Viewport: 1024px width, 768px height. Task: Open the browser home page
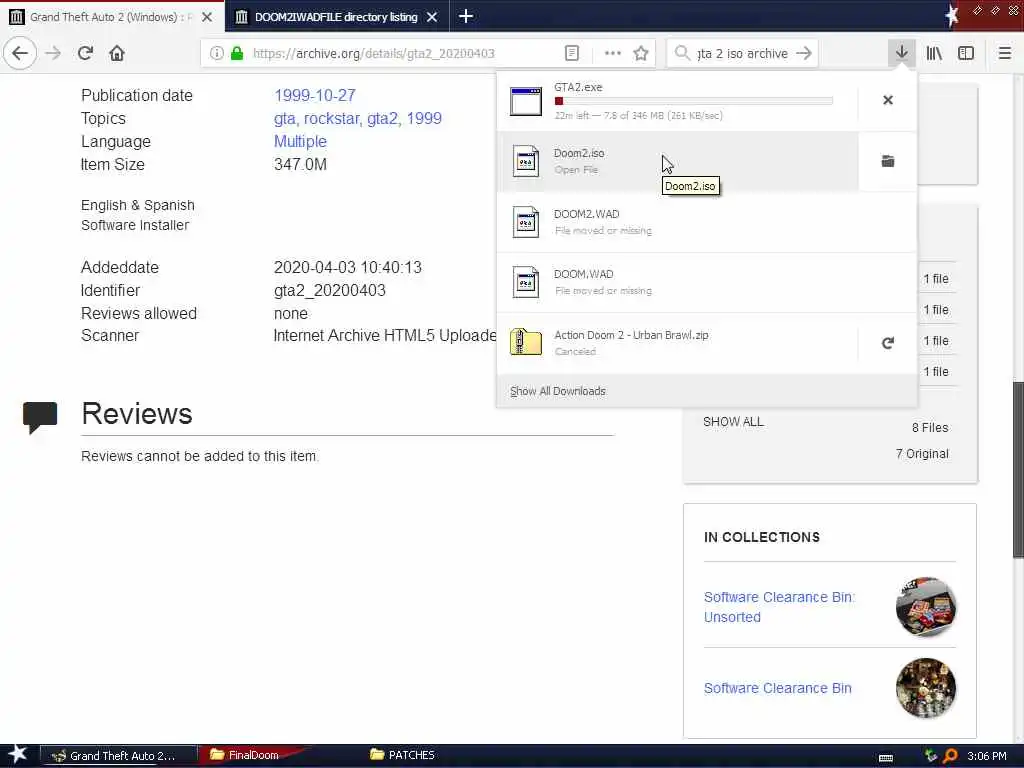[117, 53]
